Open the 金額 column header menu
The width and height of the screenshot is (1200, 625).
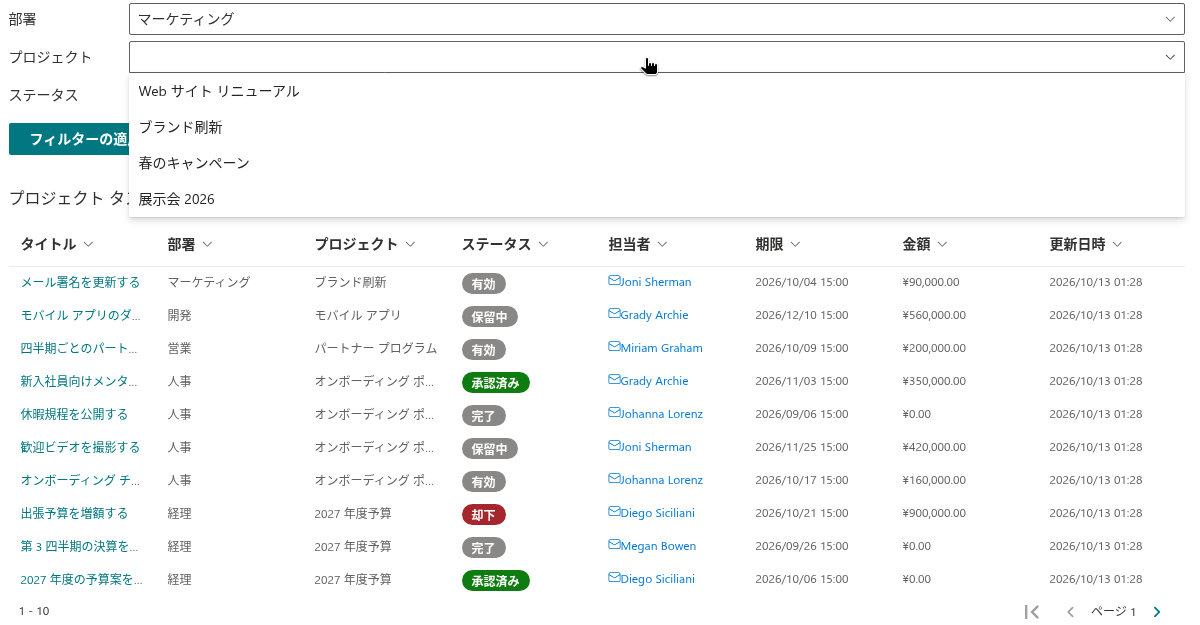[x=942, y=244]
